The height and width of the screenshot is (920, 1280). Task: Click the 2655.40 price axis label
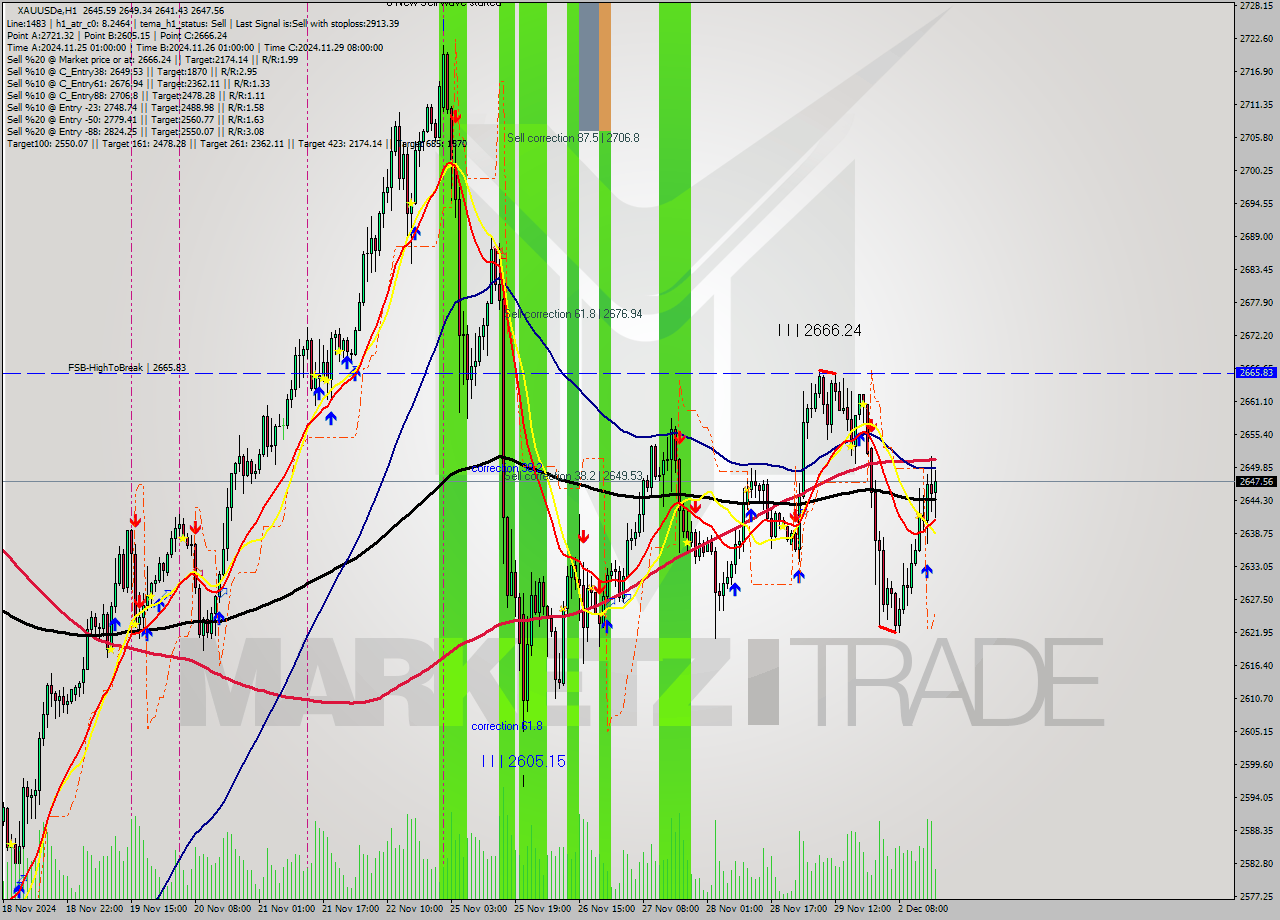[x=1255, y=435]
